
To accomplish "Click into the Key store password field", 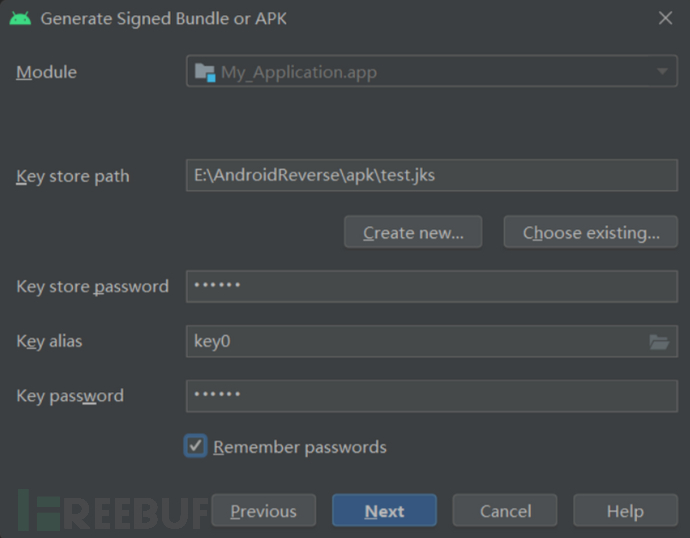I will (432, 286).
